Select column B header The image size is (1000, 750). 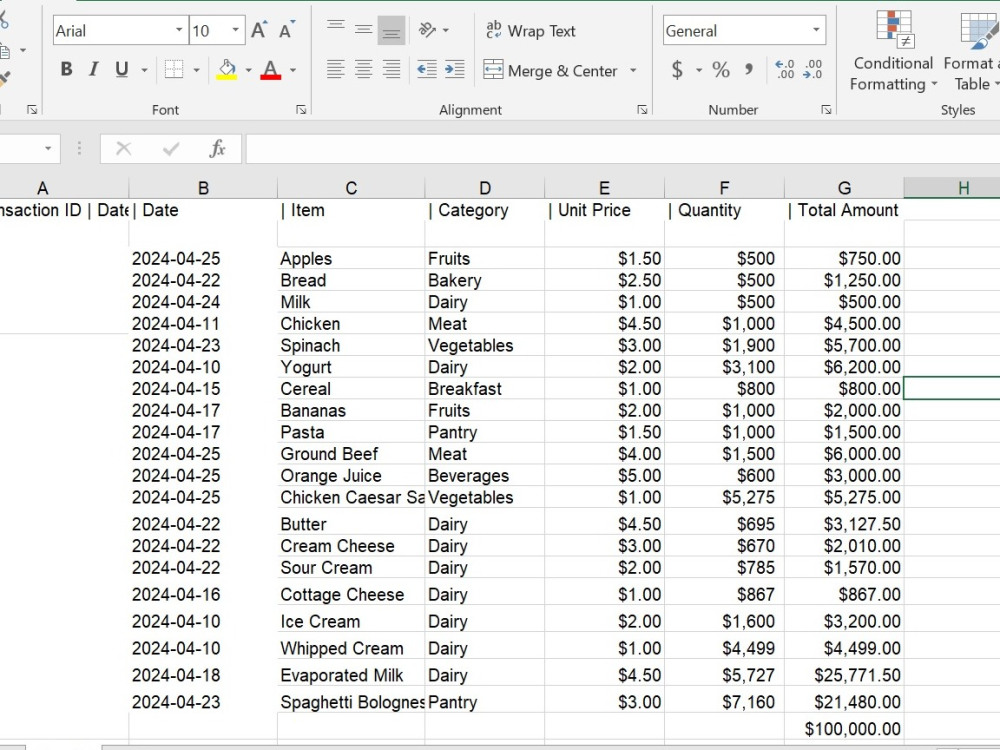203,188
